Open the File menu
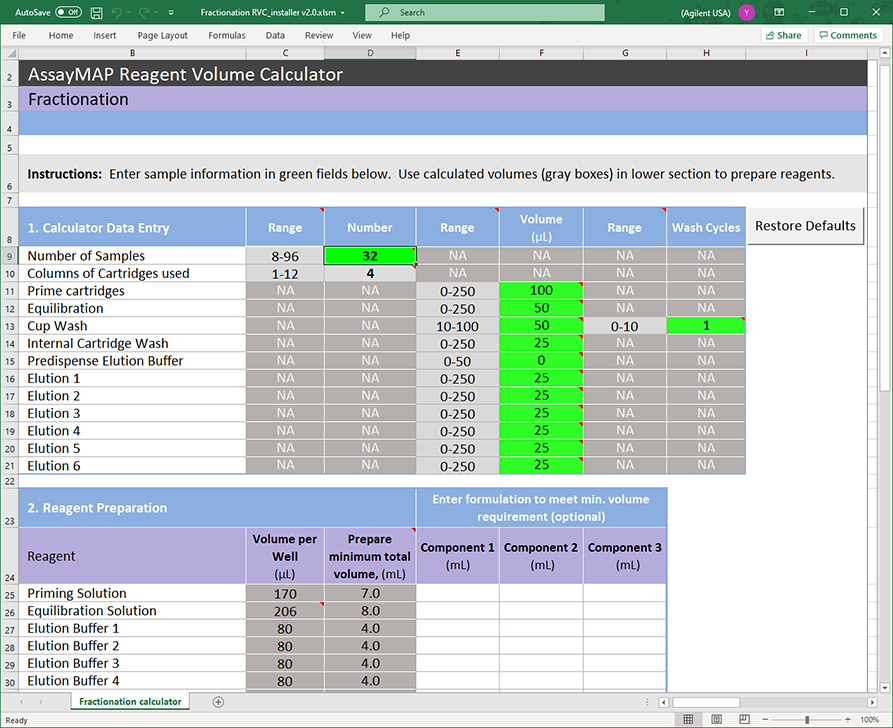 [x=19, y=35]
